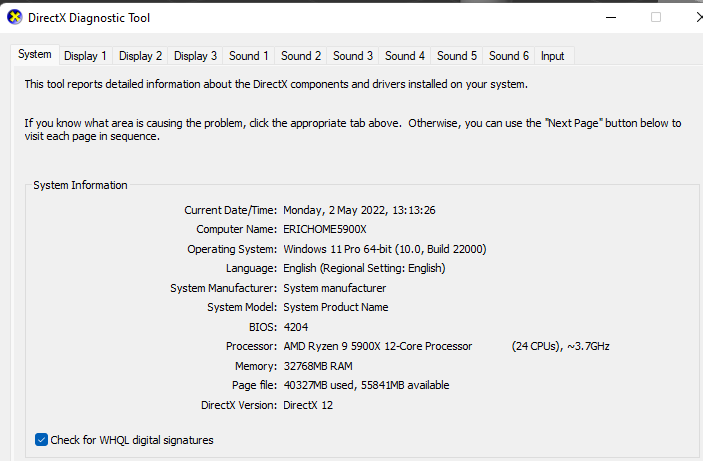The image size is (703, 461).
Task: Open the Display 1 tab
Action: pos(85,56)
